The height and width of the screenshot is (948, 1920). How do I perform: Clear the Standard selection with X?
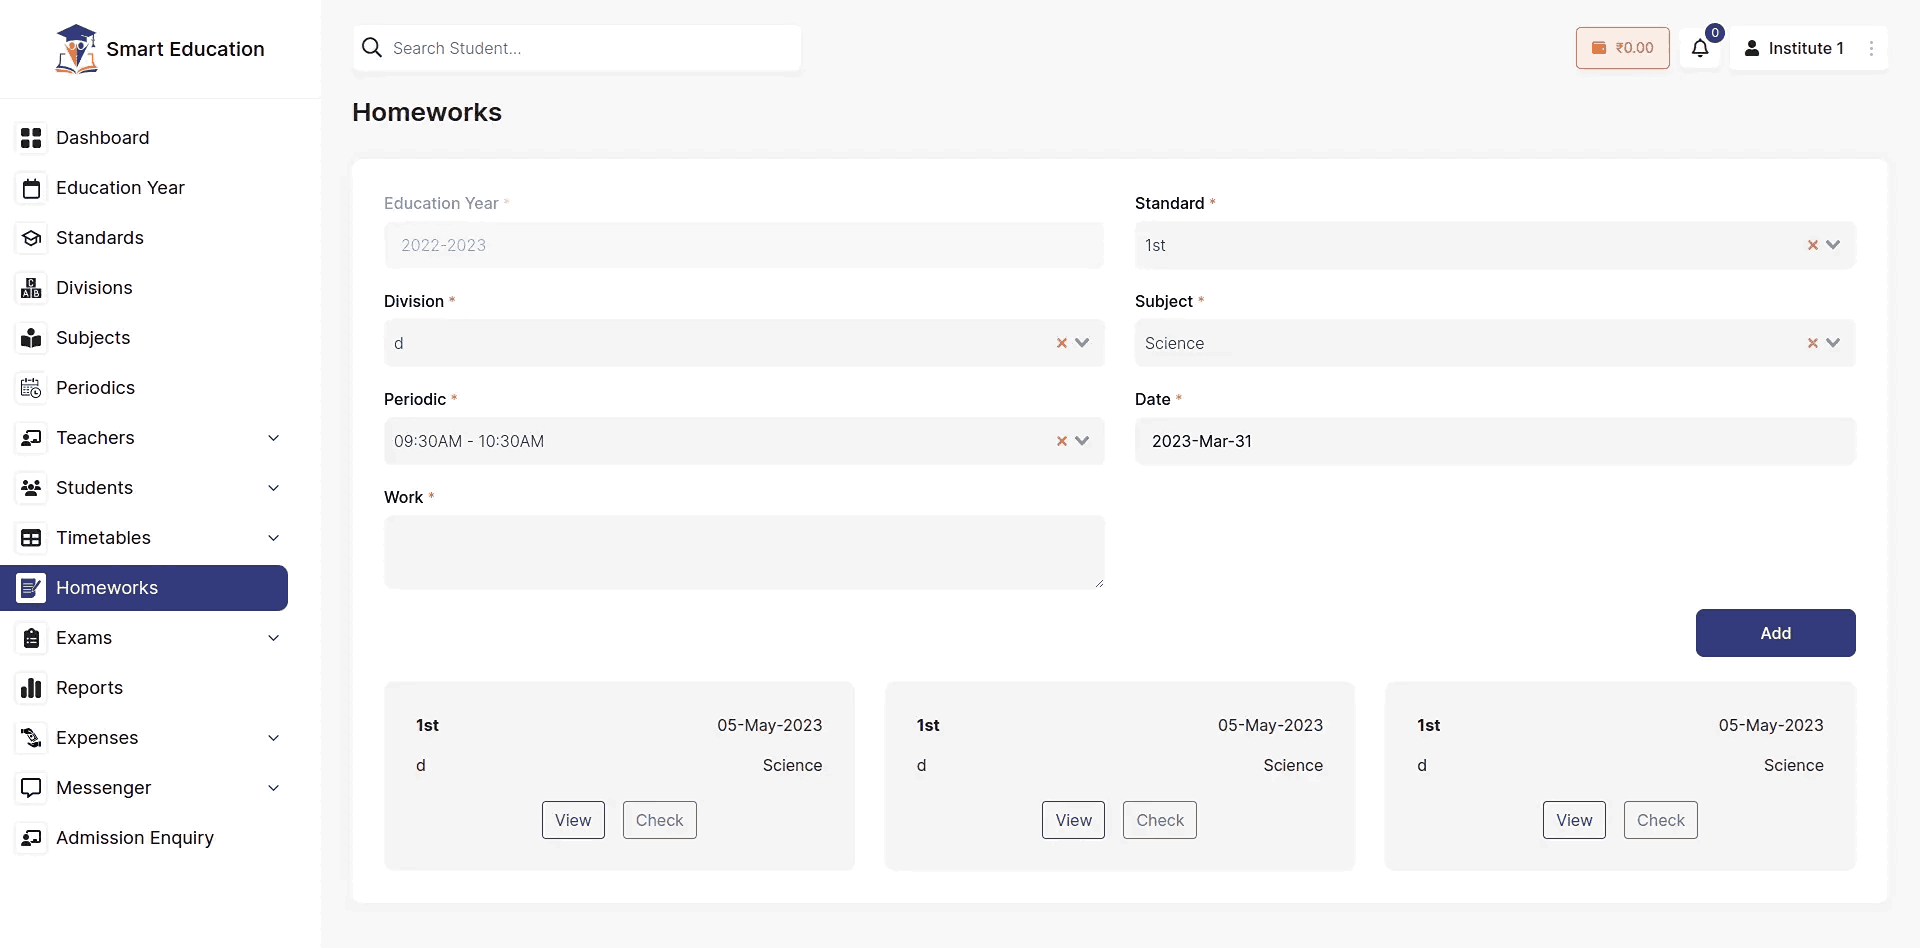1812,245
